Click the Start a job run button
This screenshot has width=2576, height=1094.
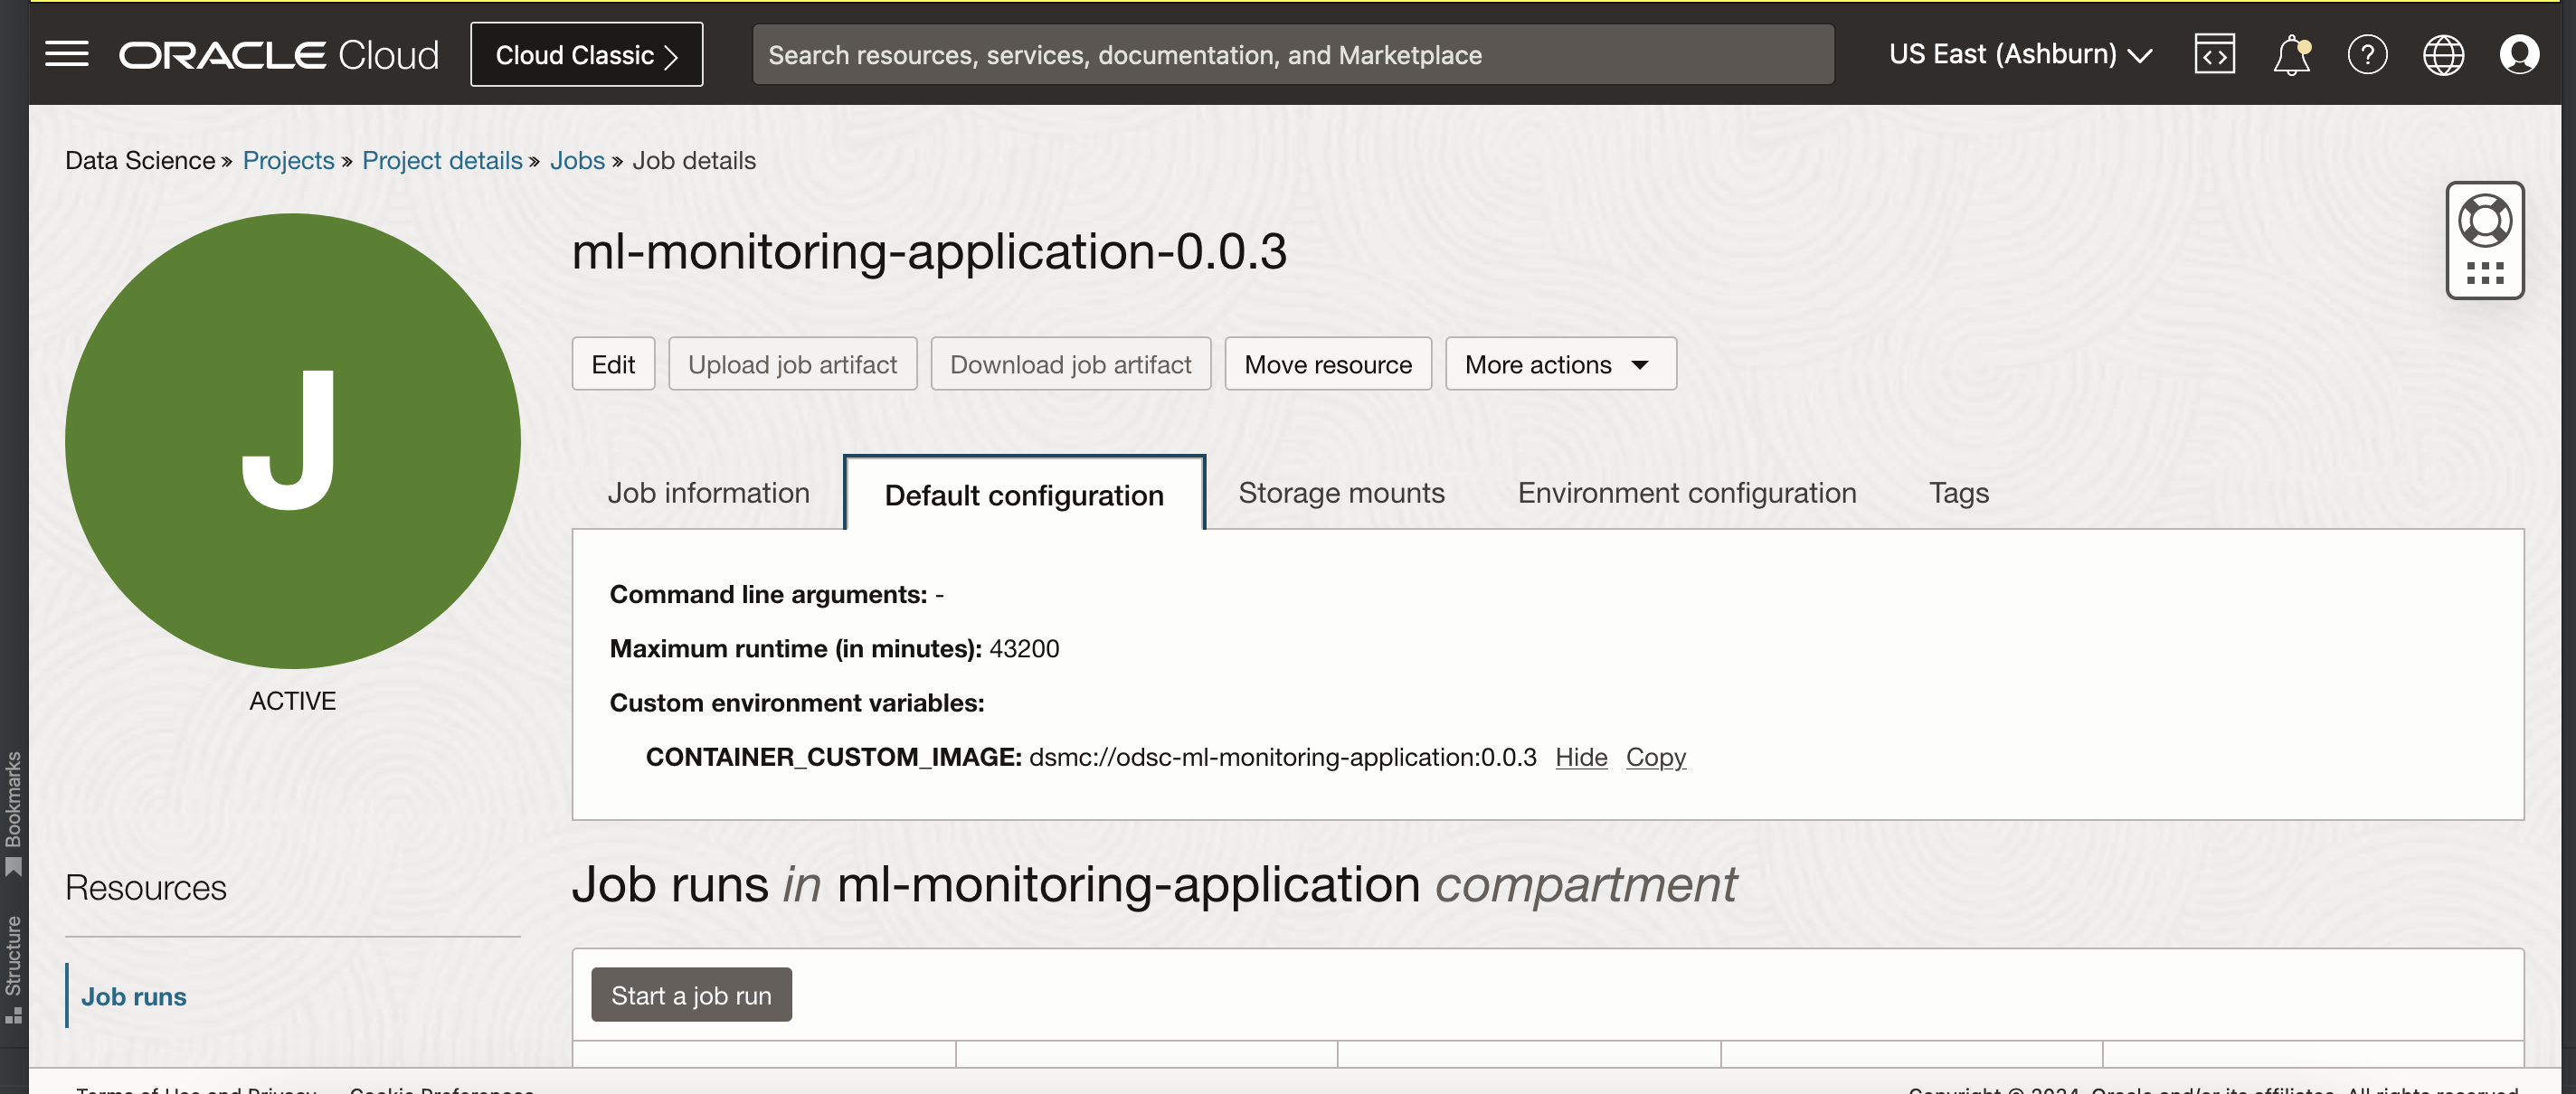click(x=690, y=994)
